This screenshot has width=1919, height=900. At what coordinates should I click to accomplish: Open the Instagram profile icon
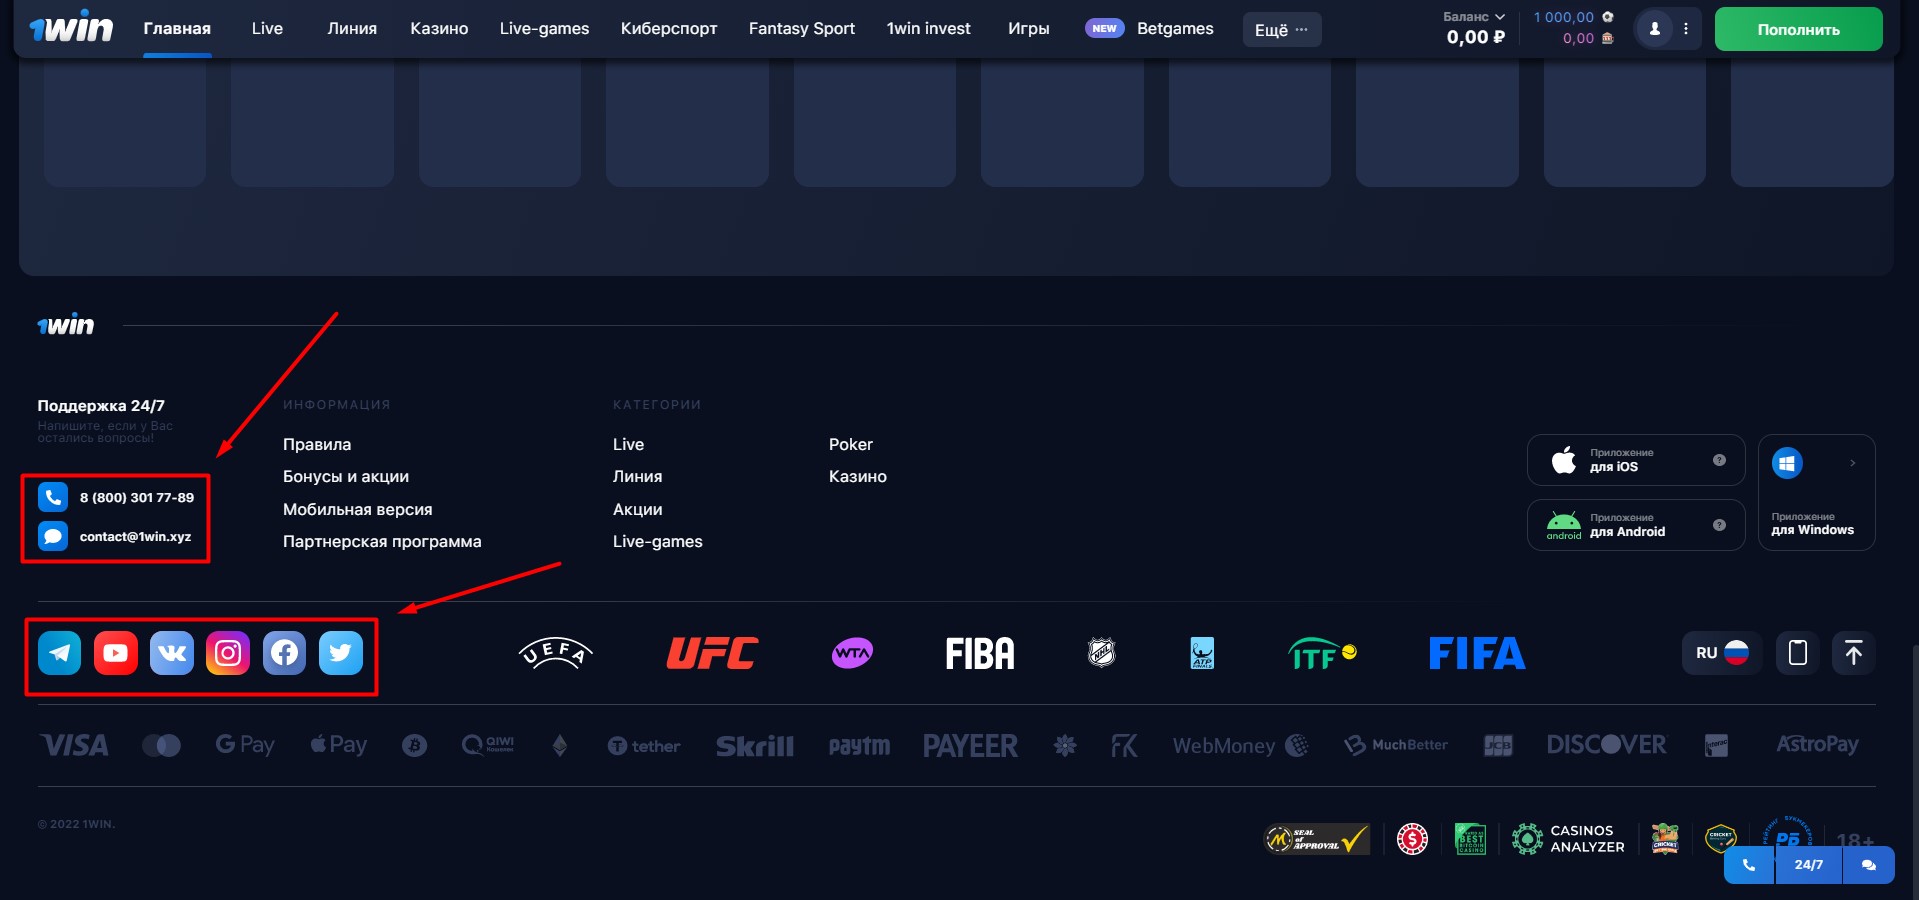228,653
